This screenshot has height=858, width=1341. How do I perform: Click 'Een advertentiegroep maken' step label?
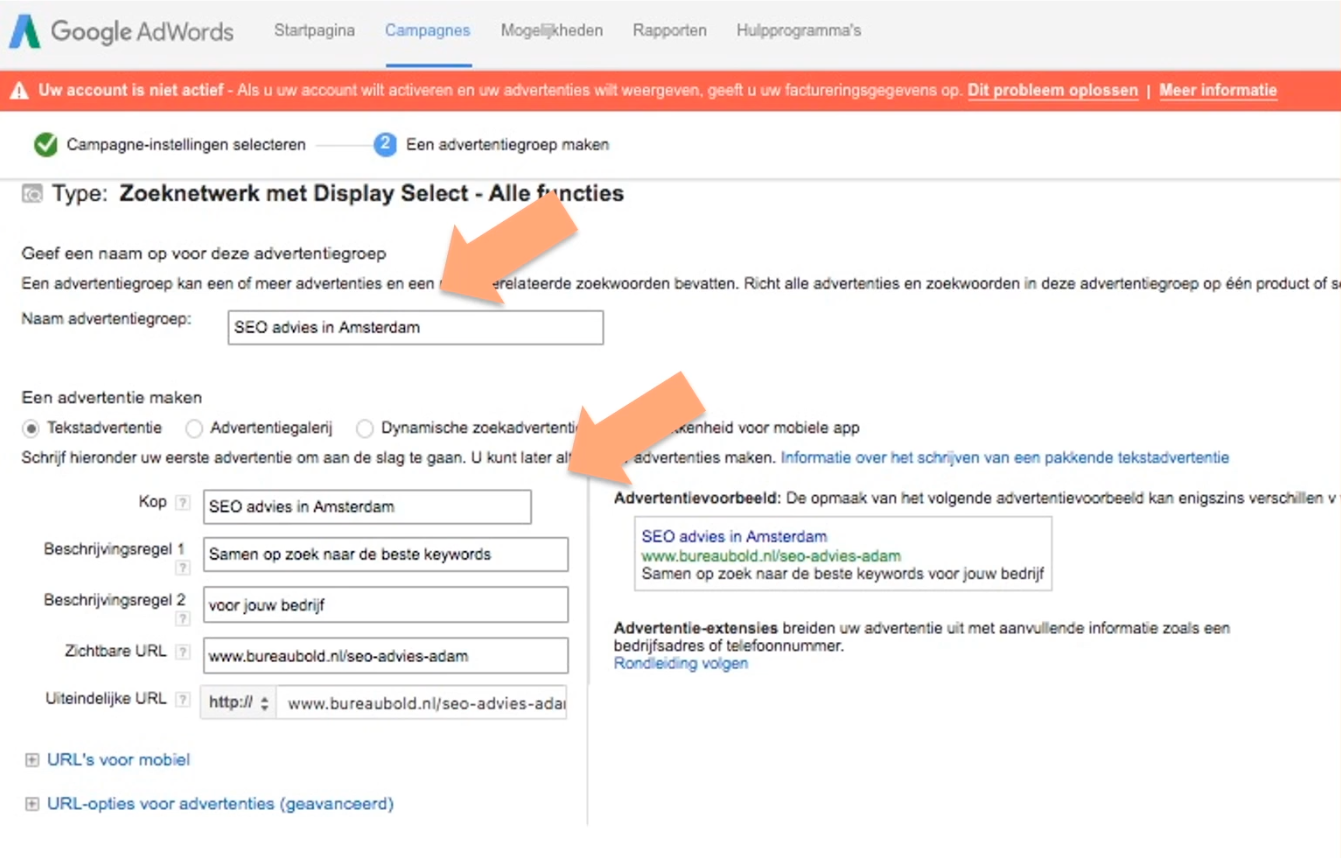pos(507,145)
